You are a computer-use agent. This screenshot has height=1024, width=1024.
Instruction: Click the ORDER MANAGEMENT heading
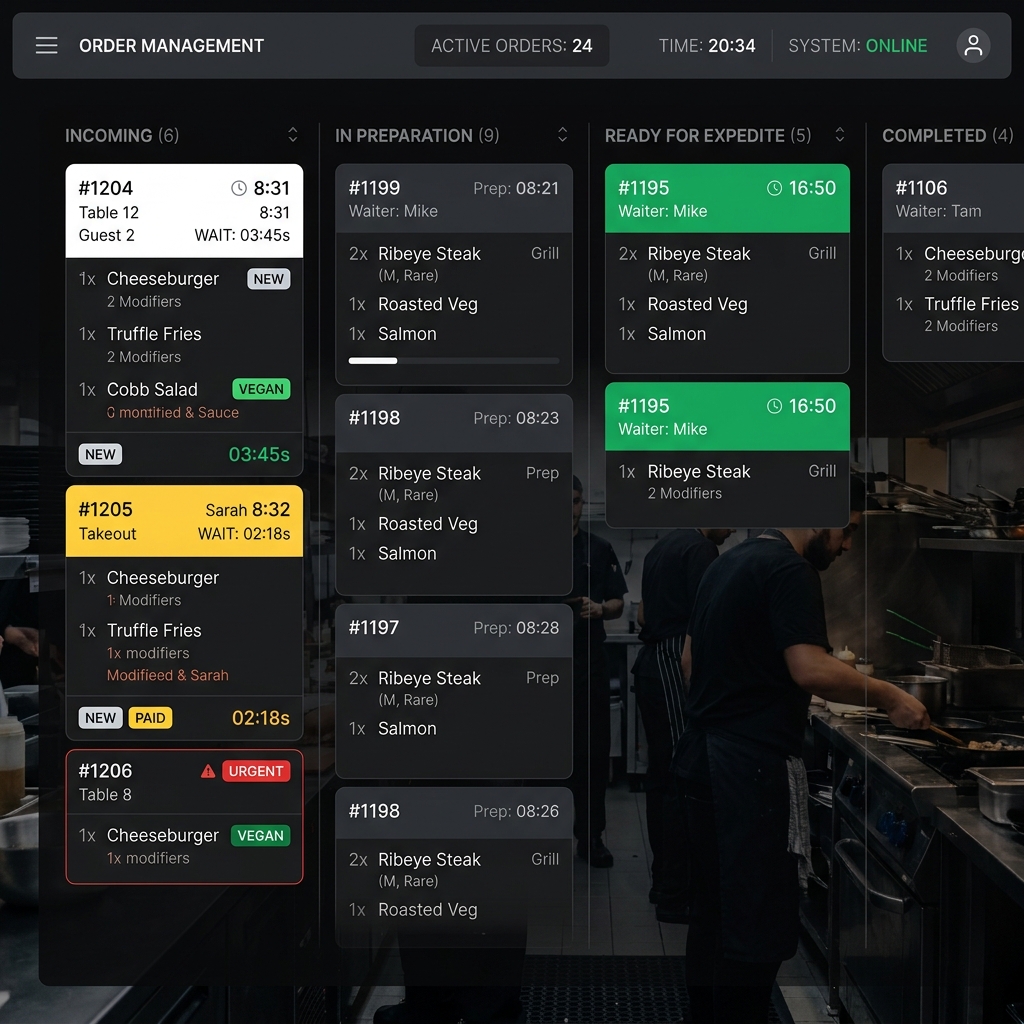tap(171, 45)
